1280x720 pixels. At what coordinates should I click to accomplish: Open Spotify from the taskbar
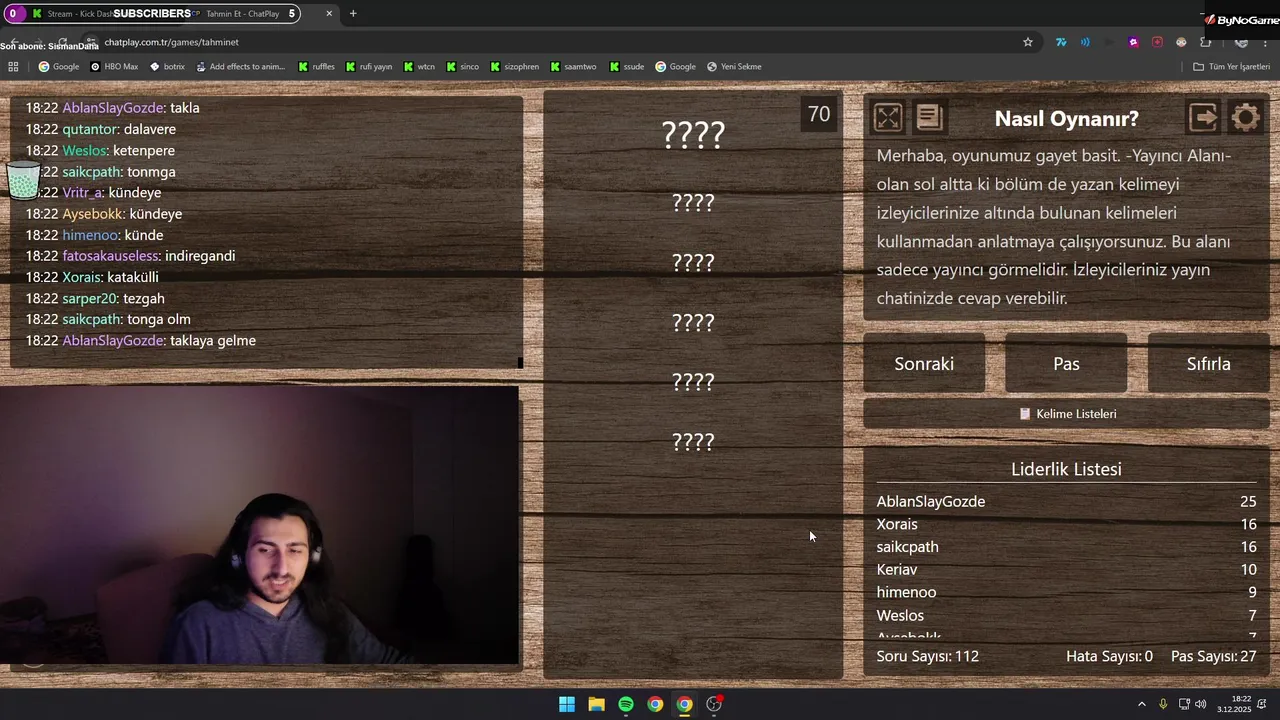coord(625,704)
